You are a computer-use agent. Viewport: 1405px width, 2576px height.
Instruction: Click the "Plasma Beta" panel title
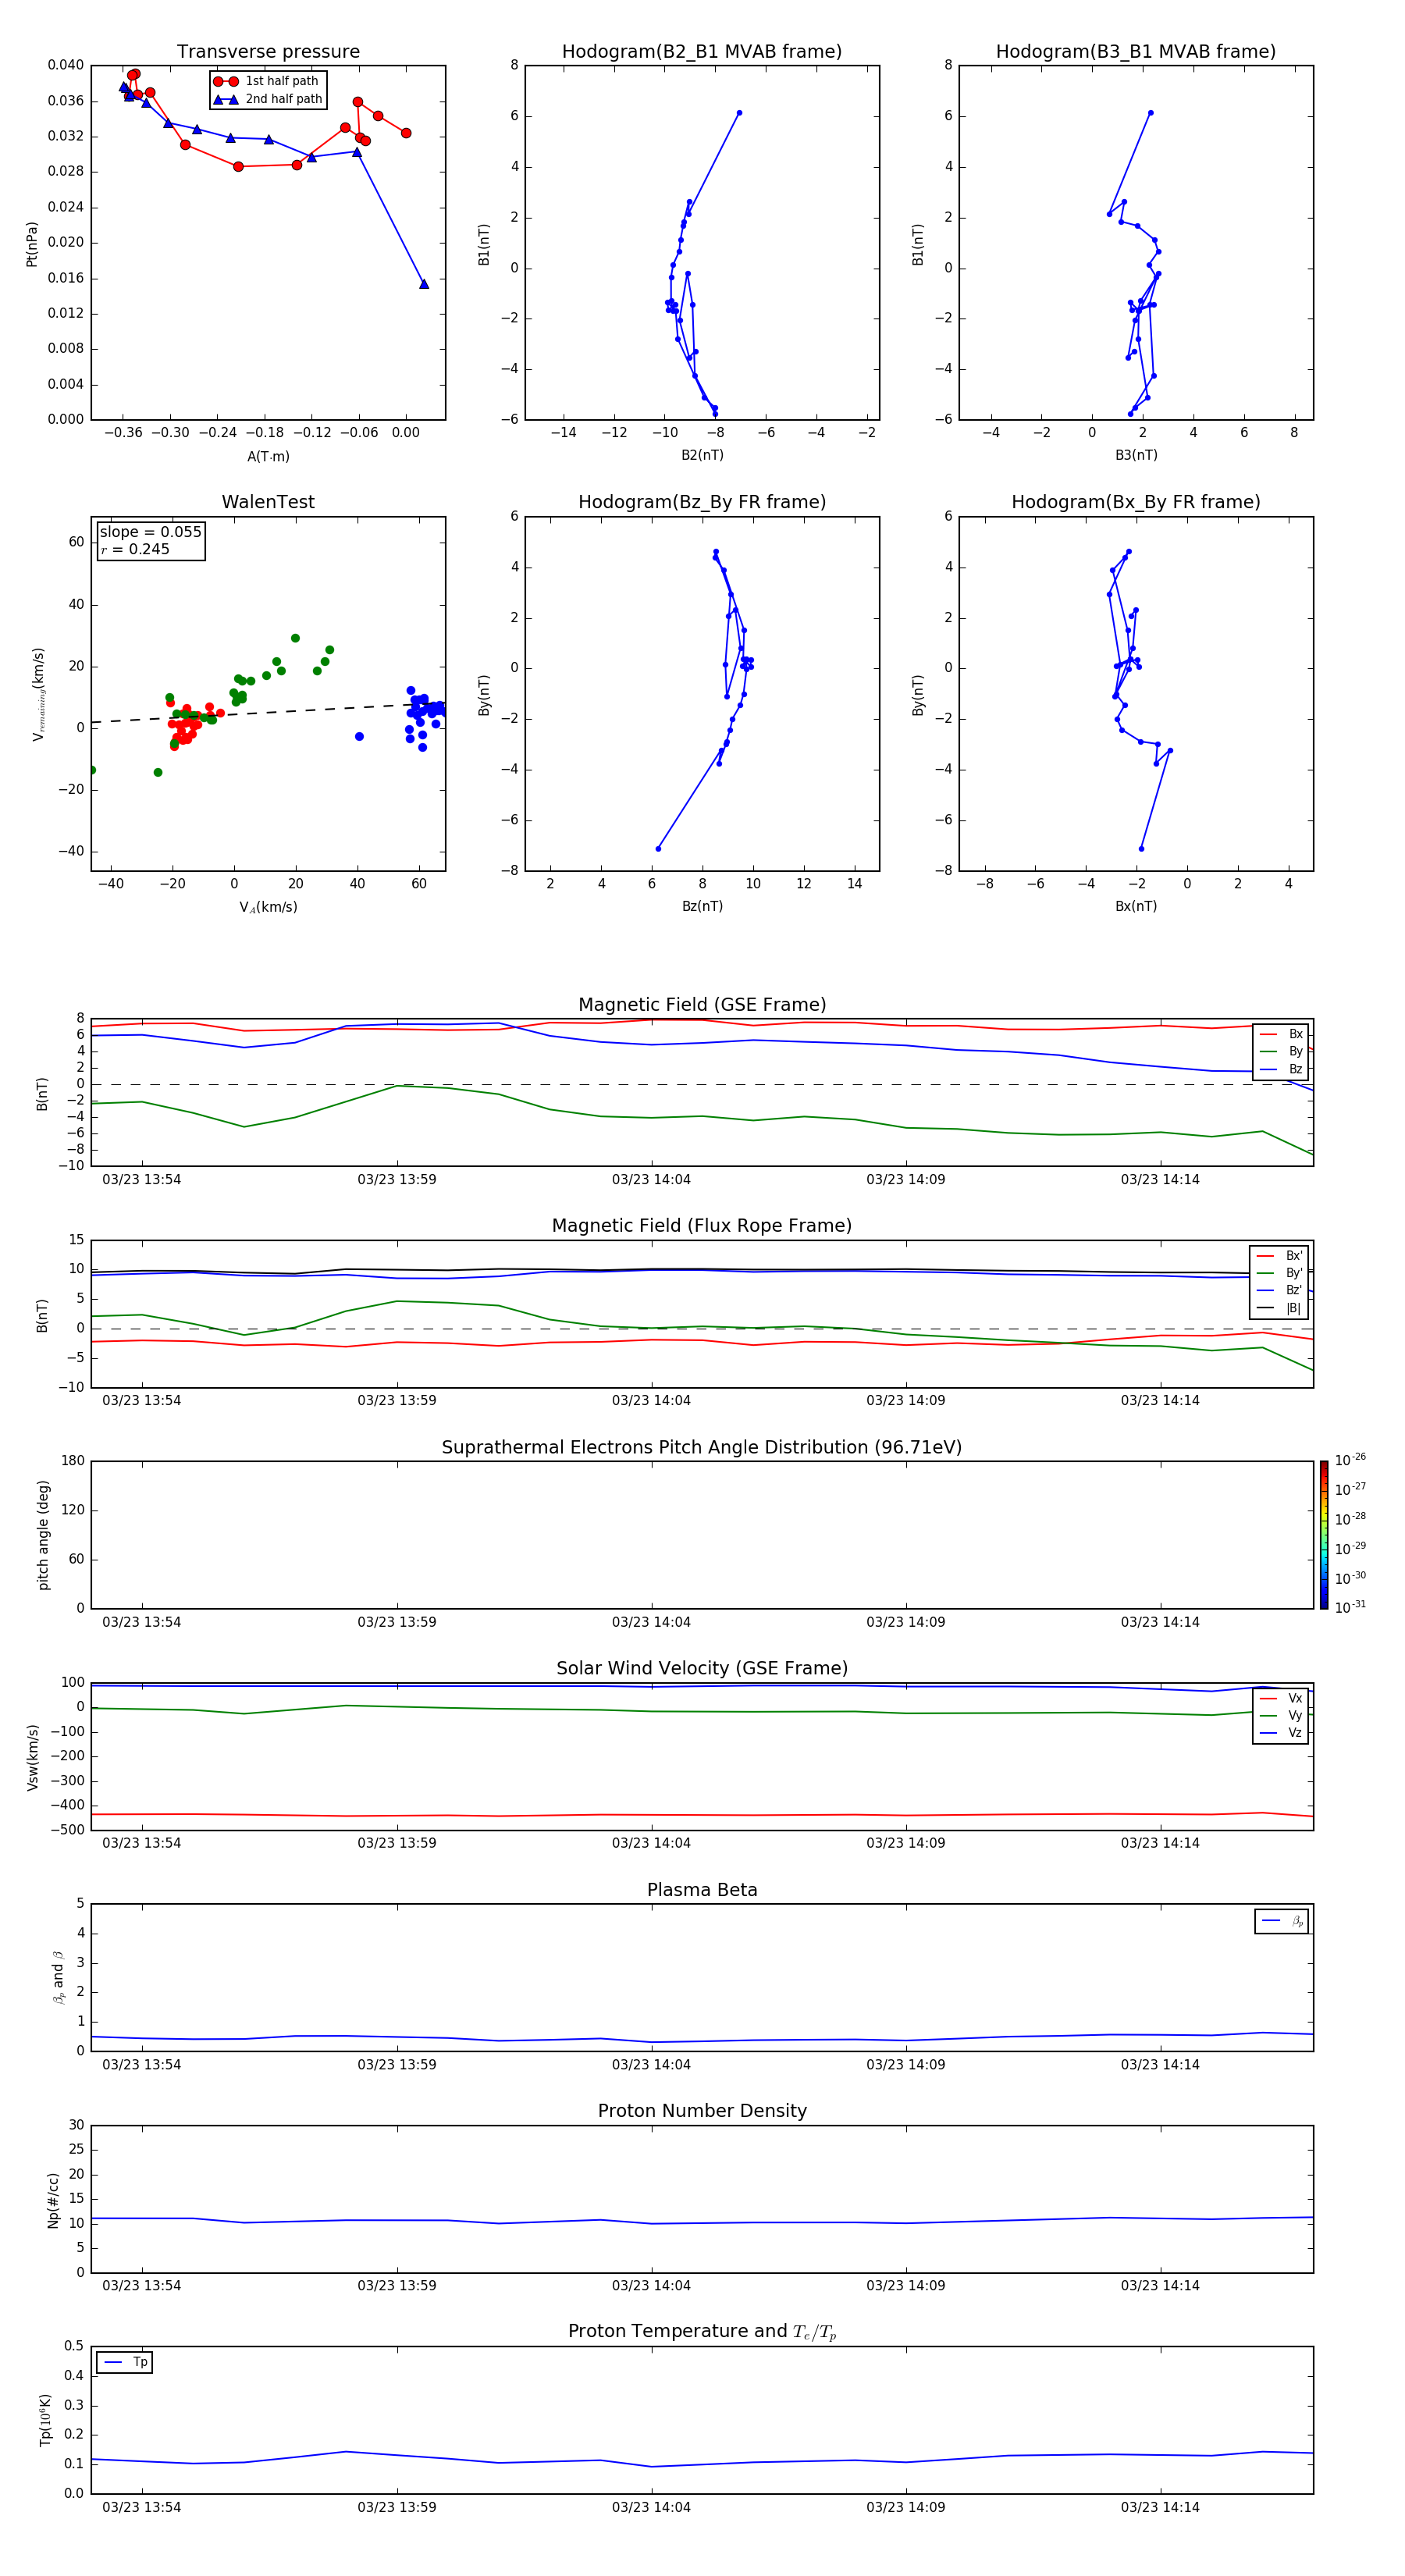pos(702,1891)
